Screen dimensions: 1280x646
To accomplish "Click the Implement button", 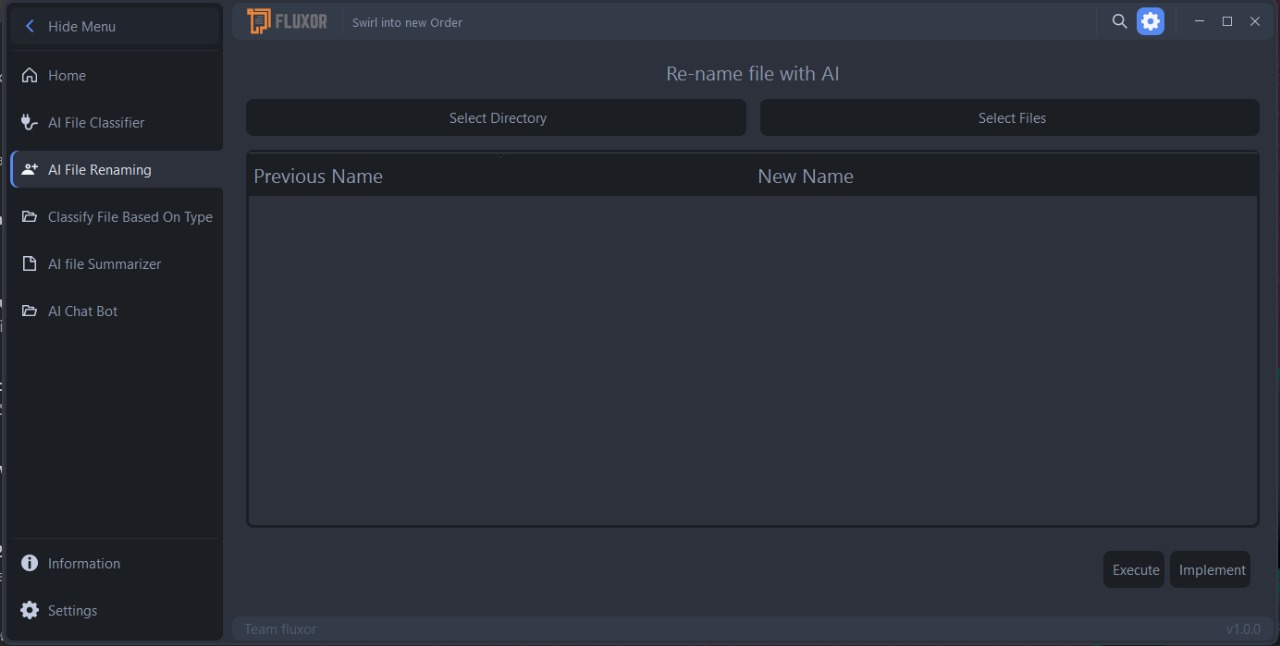I will point(1210,569).
